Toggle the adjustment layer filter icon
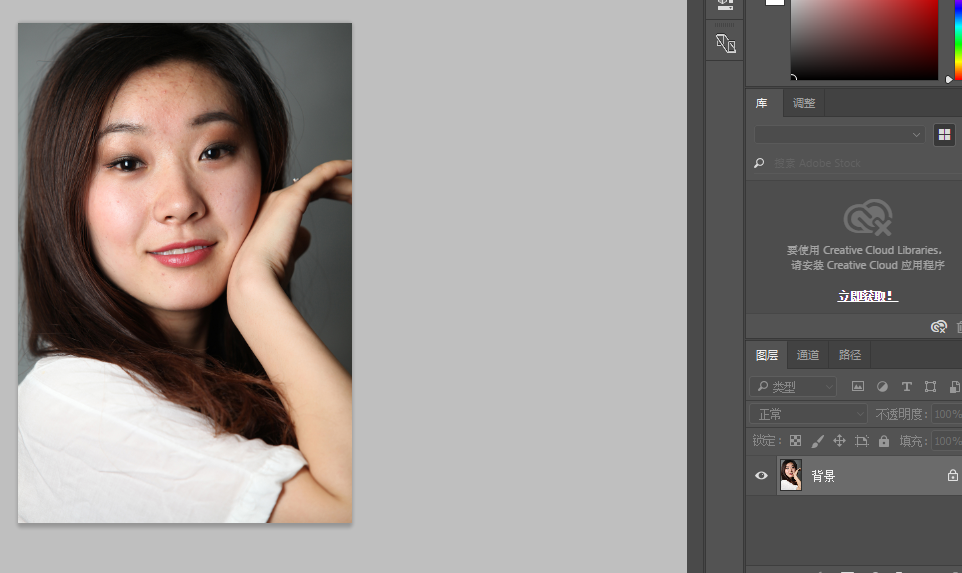This screenshot has height=573, width=962. (882, 386)
